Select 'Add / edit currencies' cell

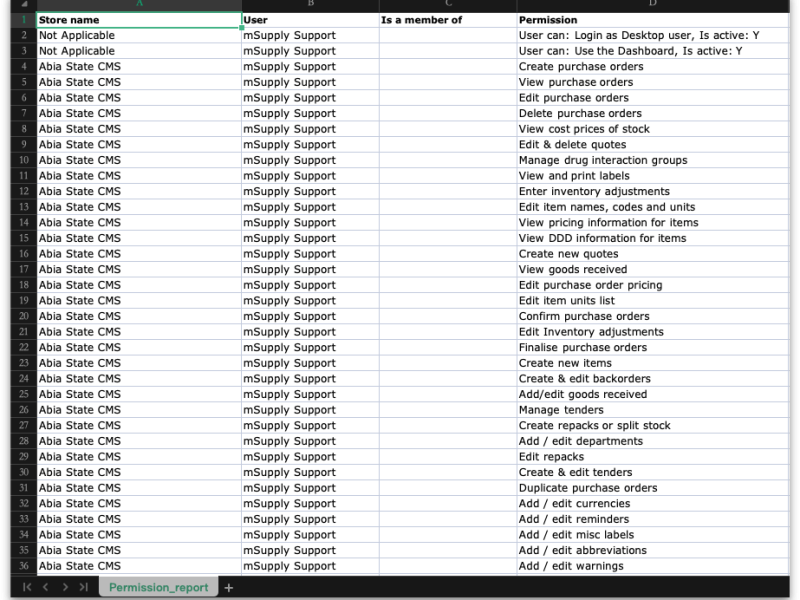[x=653, y=504]
